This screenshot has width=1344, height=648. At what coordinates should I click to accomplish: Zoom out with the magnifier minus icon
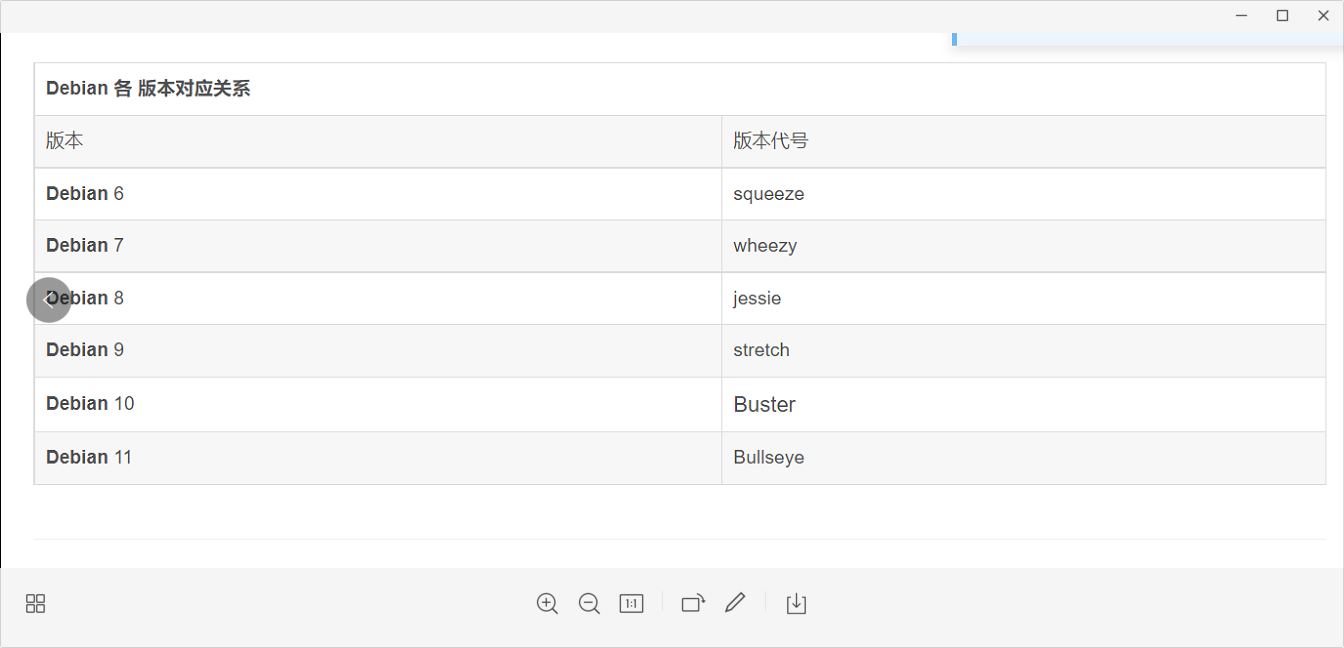tap(589, 603)
